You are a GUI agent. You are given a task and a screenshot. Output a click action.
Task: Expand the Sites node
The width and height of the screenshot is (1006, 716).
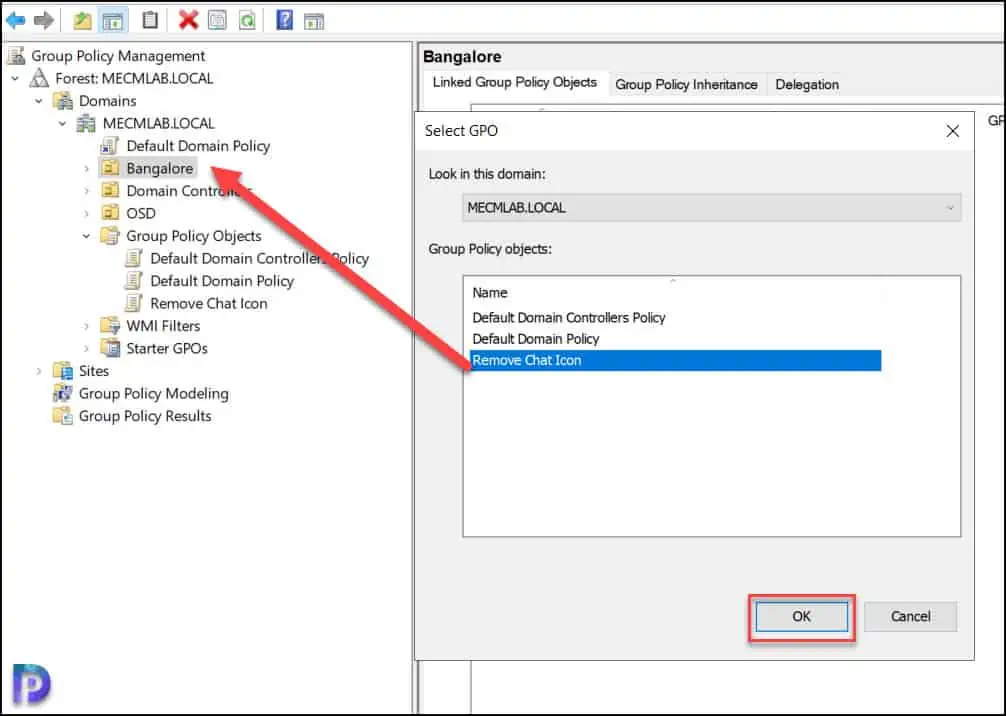(39, 371)
